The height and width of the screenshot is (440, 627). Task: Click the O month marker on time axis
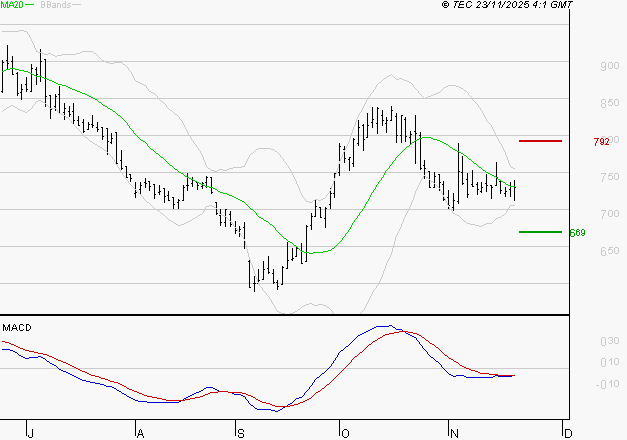coord(345,434)
